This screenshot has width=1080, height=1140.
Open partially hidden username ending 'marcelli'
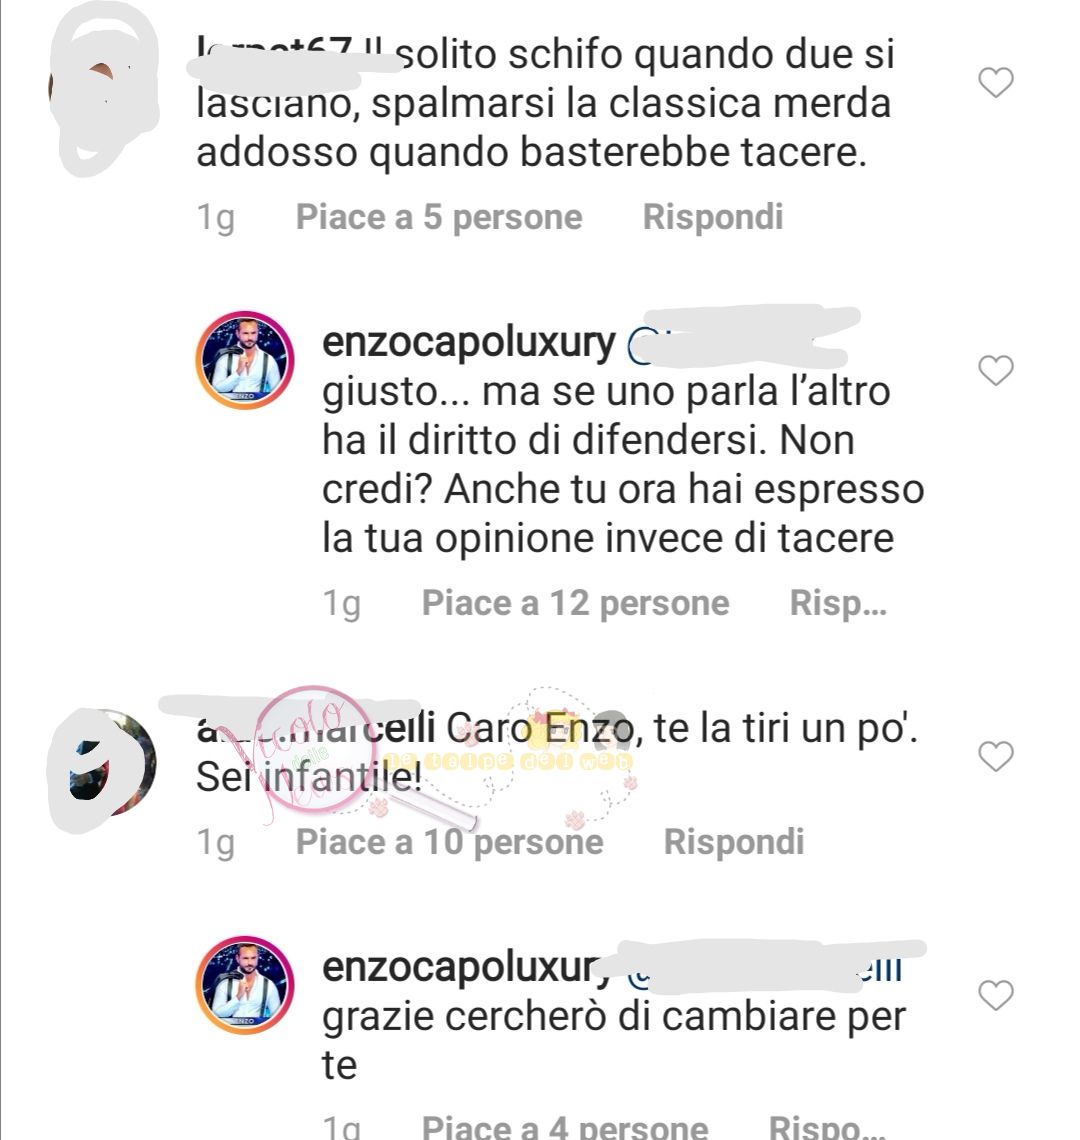tap(316, 727)
